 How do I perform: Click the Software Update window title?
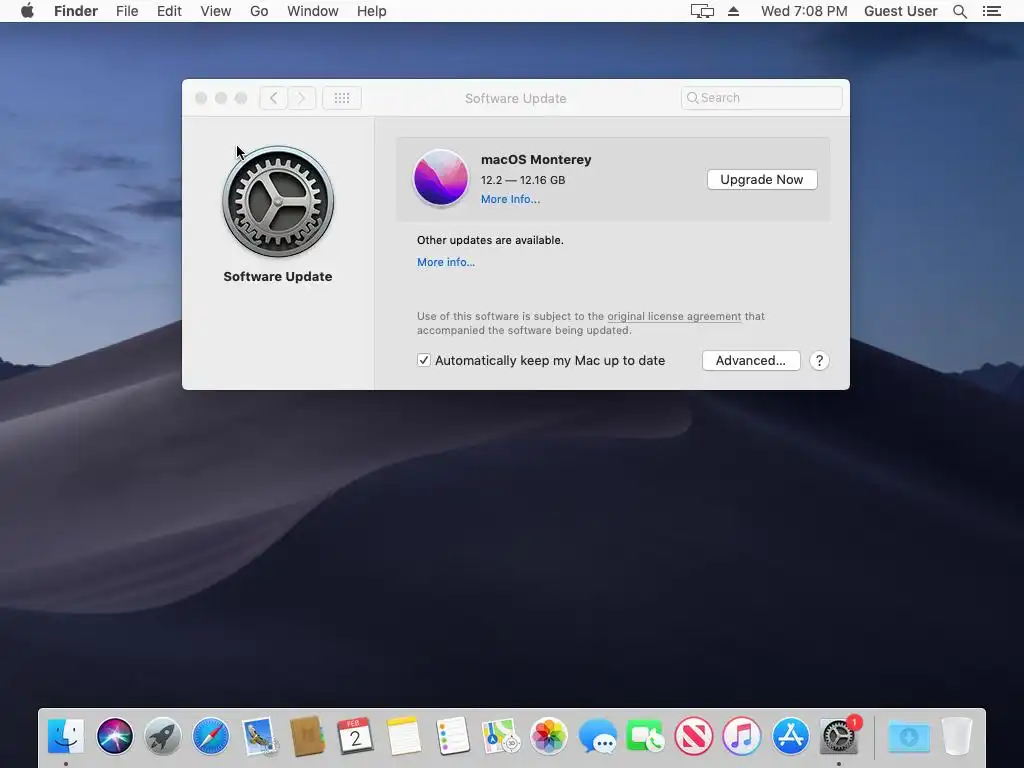click(515, 99)
